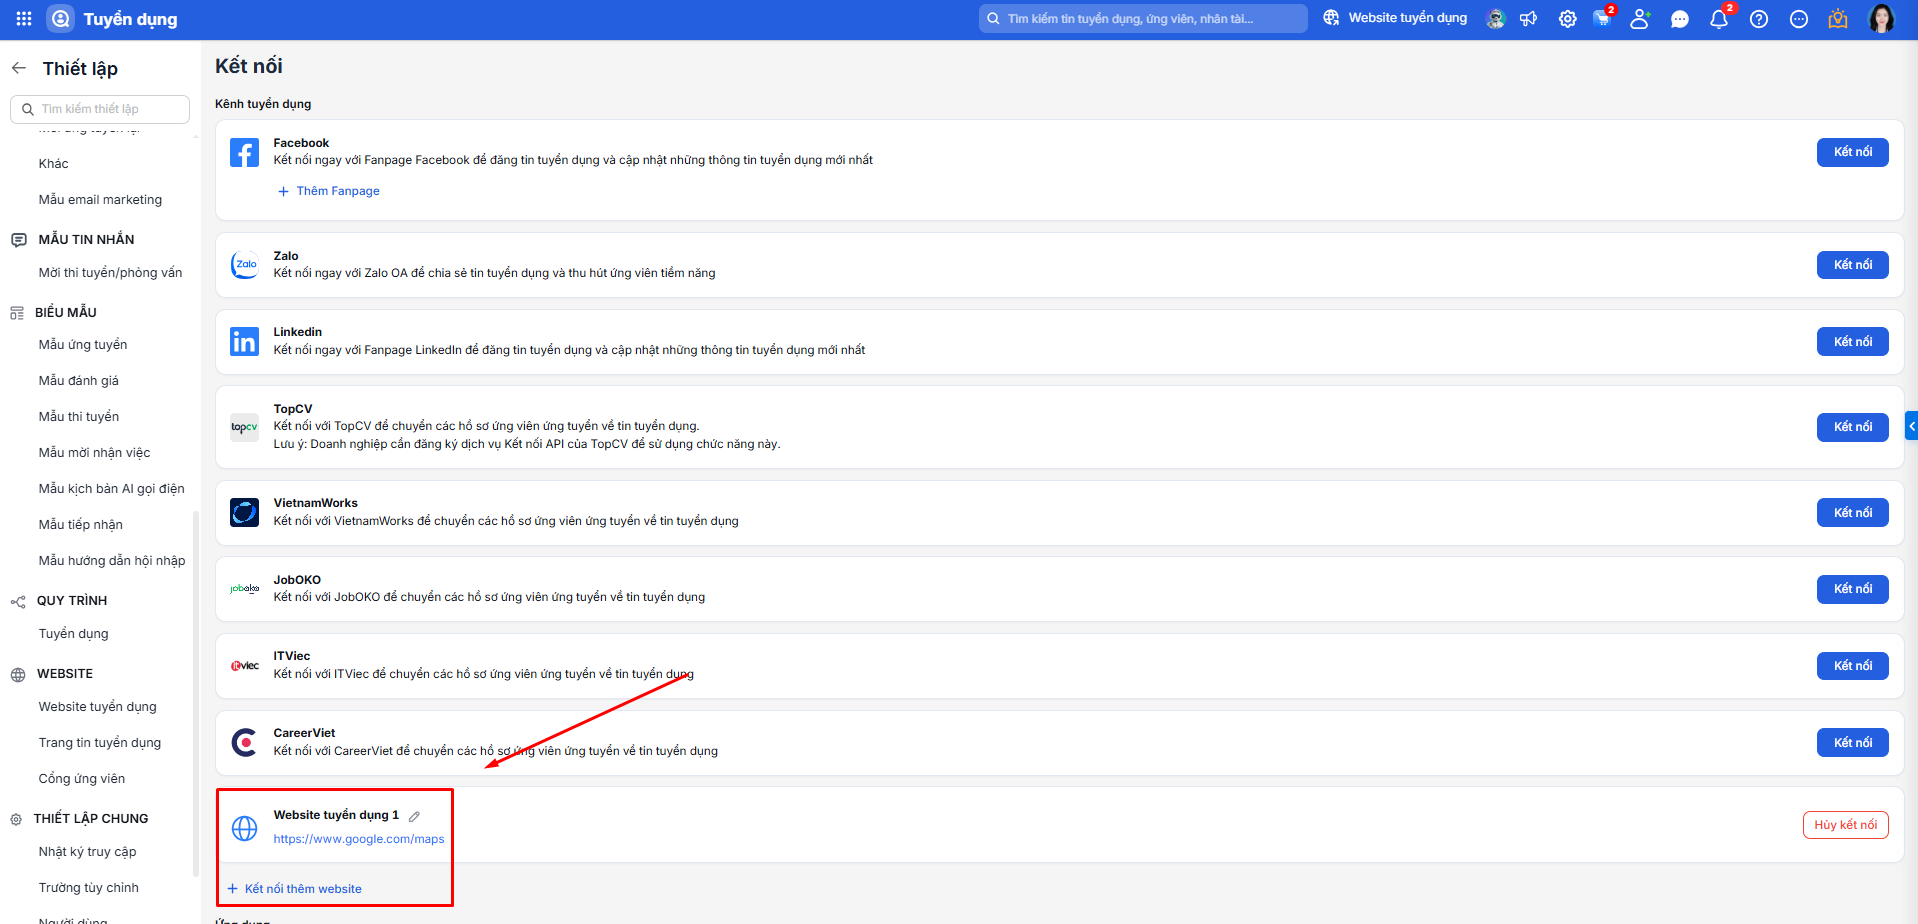Connect TopCV with Kết nối button
Viewport: 1918px width, 924px height.
click(x=1852, y=427)
